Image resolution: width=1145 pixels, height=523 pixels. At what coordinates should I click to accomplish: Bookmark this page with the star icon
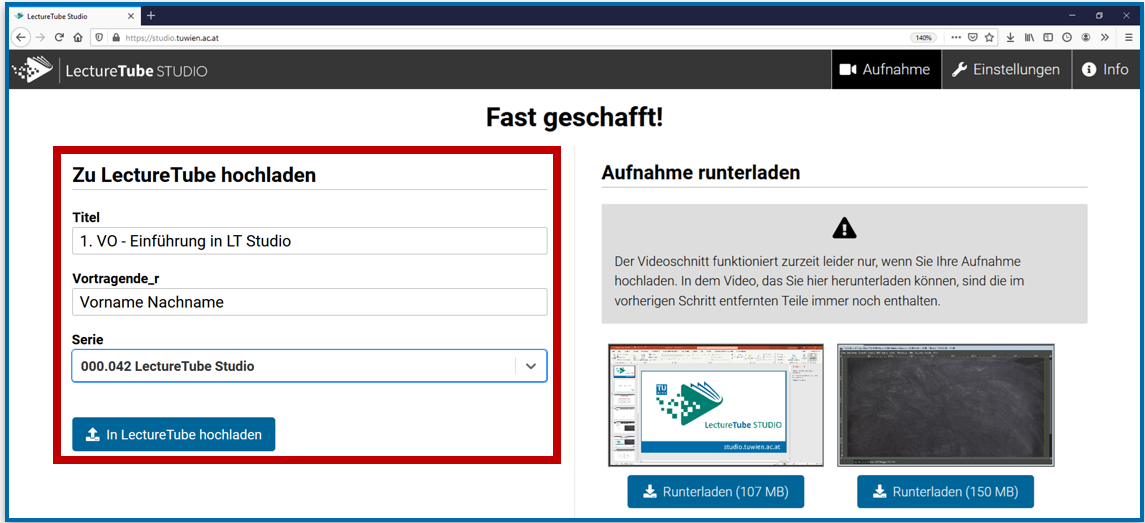[989, 37]
